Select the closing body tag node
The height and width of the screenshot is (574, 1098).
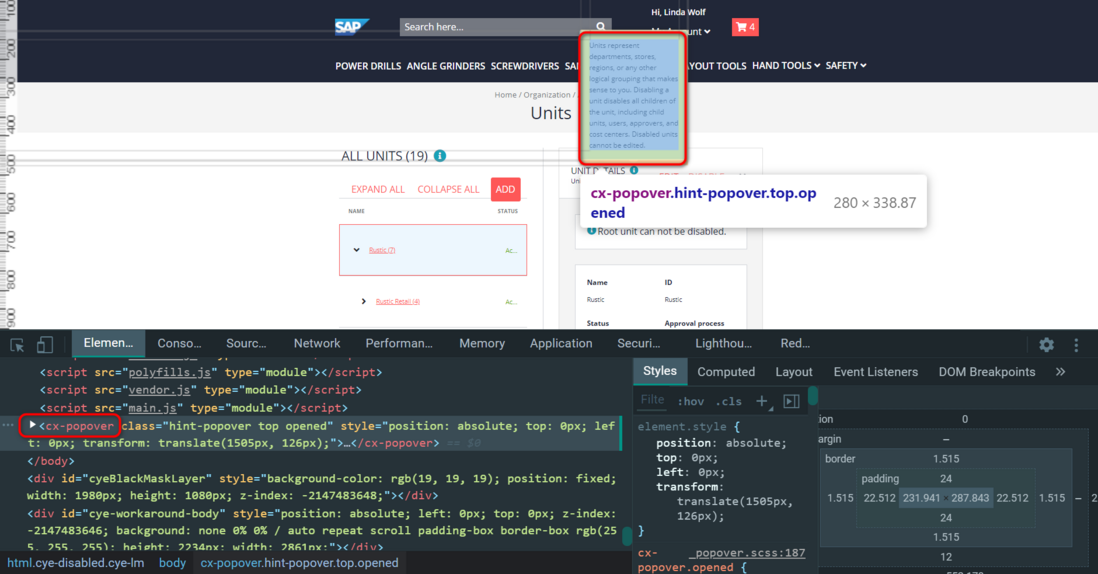point(50,461)
